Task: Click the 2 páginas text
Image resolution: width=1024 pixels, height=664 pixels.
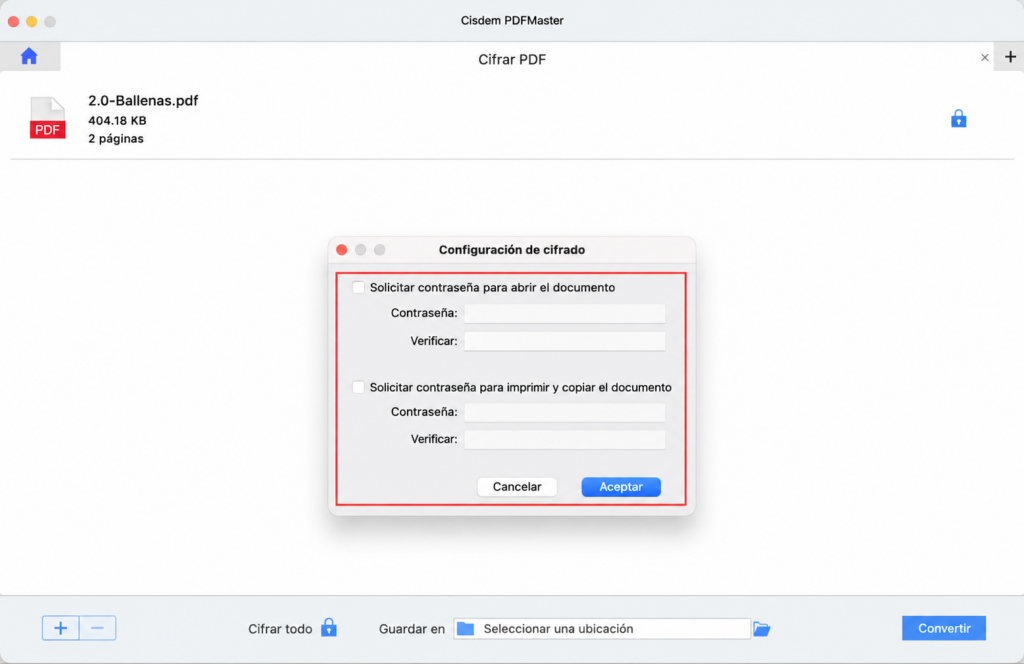Action: click(x=116, y=138)
